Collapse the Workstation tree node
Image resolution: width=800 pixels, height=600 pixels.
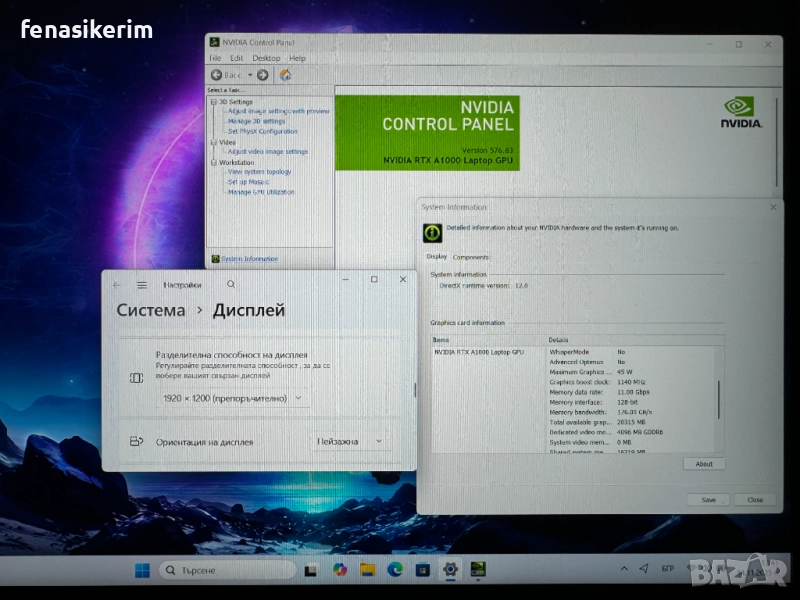(213, 162)
